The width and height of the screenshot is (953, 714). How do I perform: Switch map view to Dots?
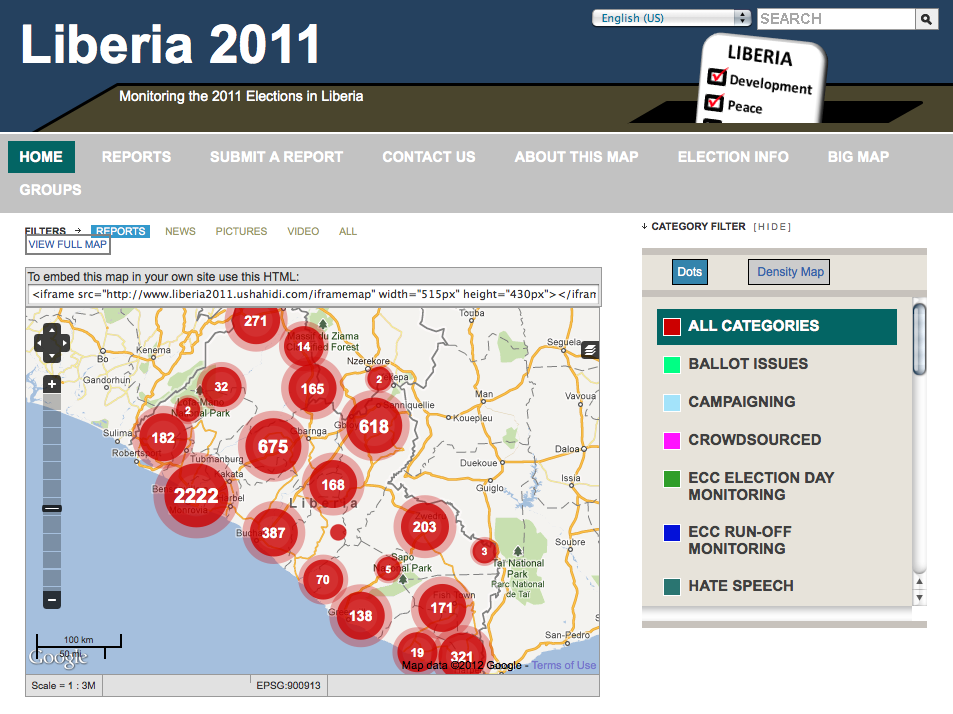(689, 272)
